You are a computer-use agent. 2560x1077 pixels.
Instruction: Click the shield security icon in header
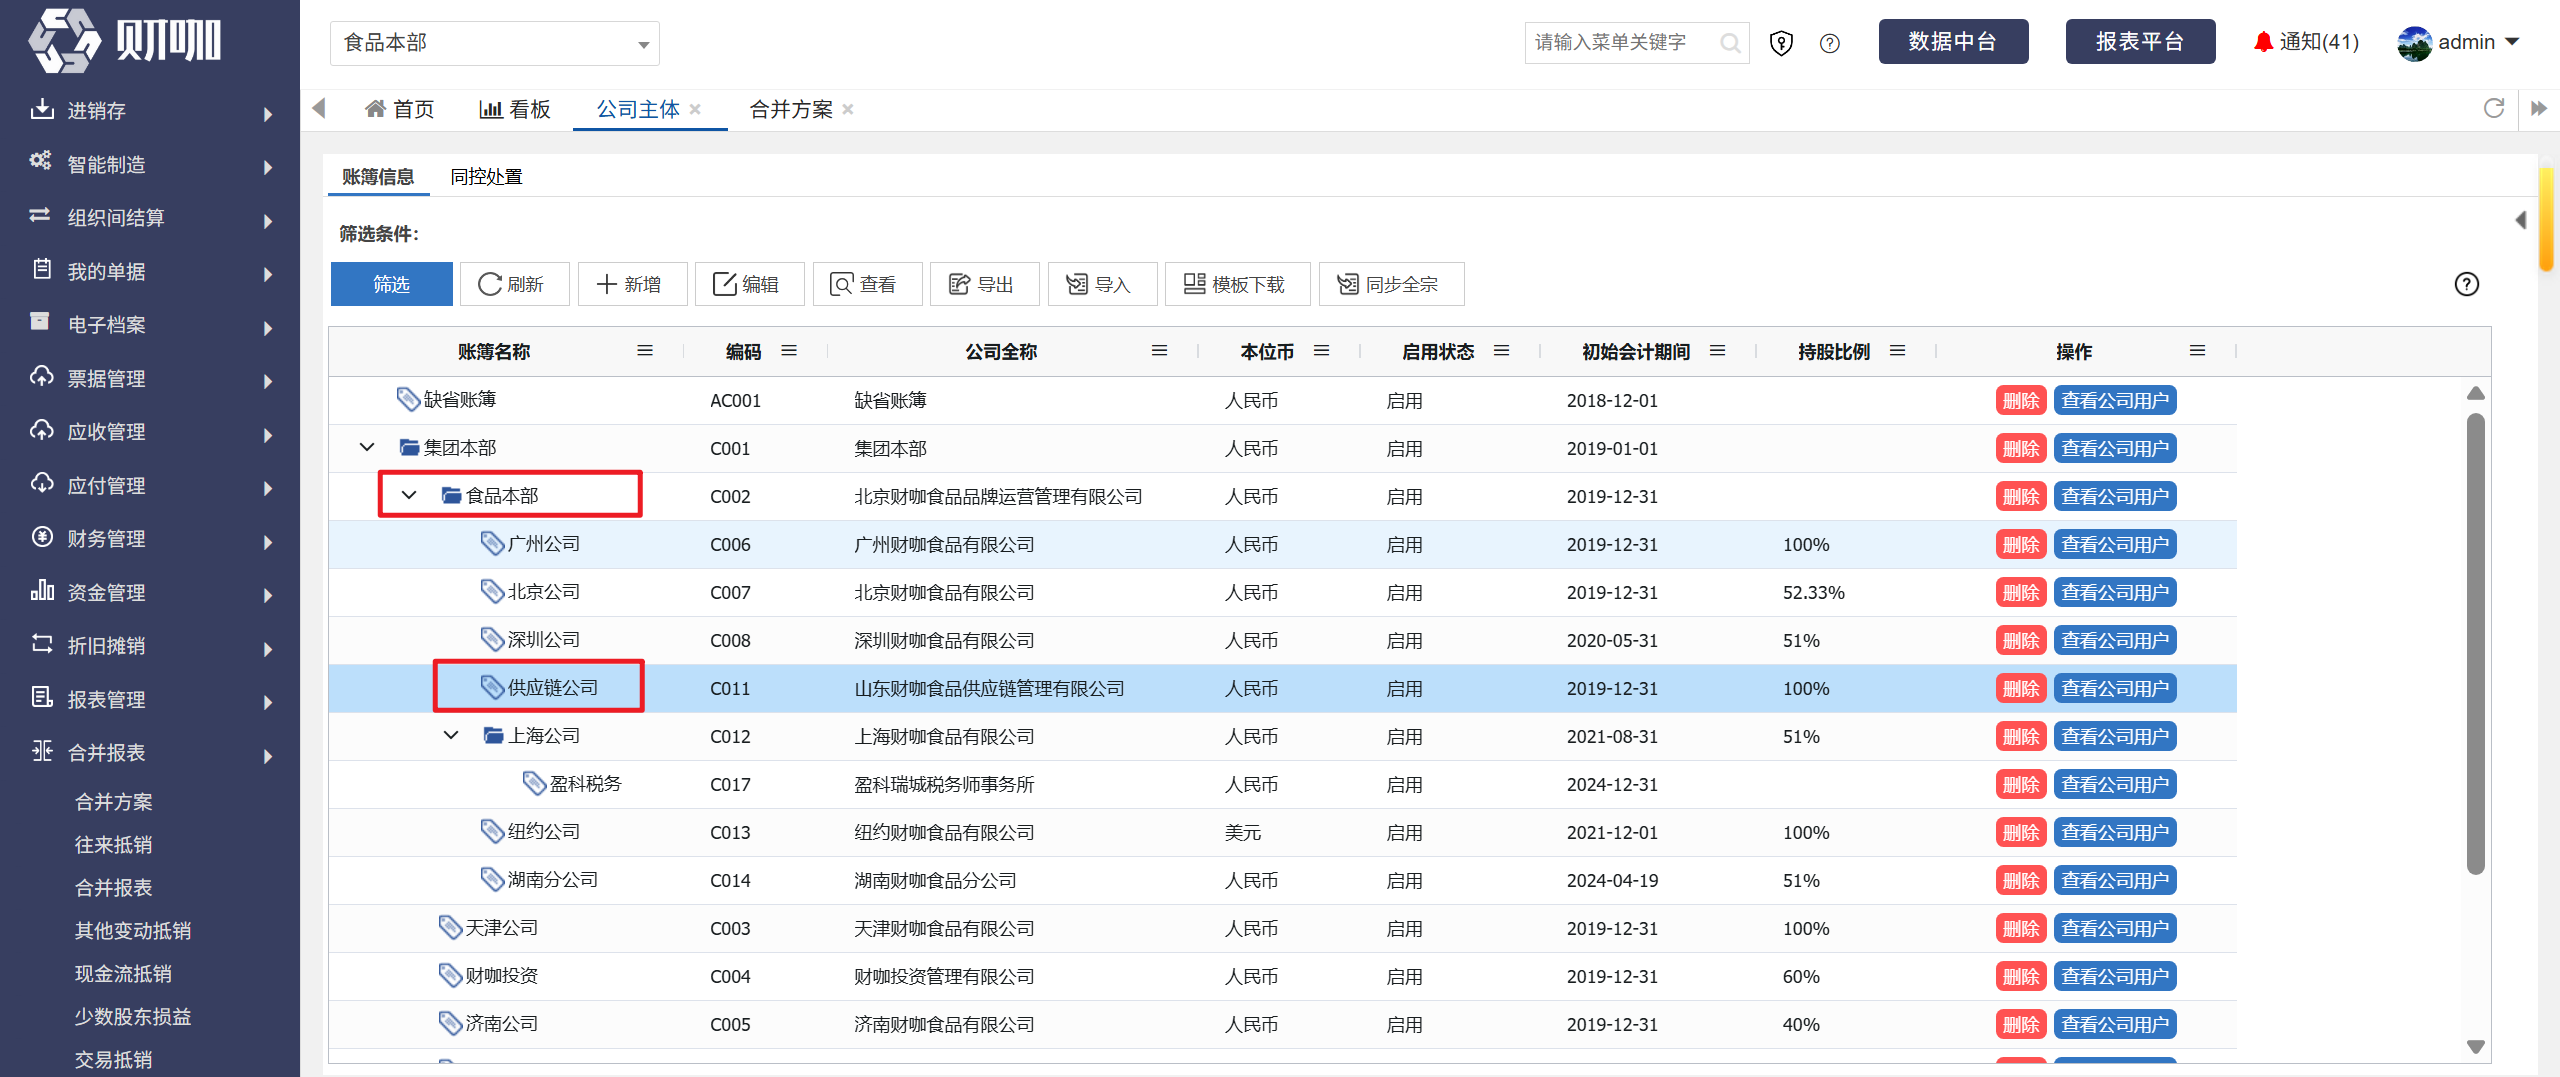[1781, 43]
